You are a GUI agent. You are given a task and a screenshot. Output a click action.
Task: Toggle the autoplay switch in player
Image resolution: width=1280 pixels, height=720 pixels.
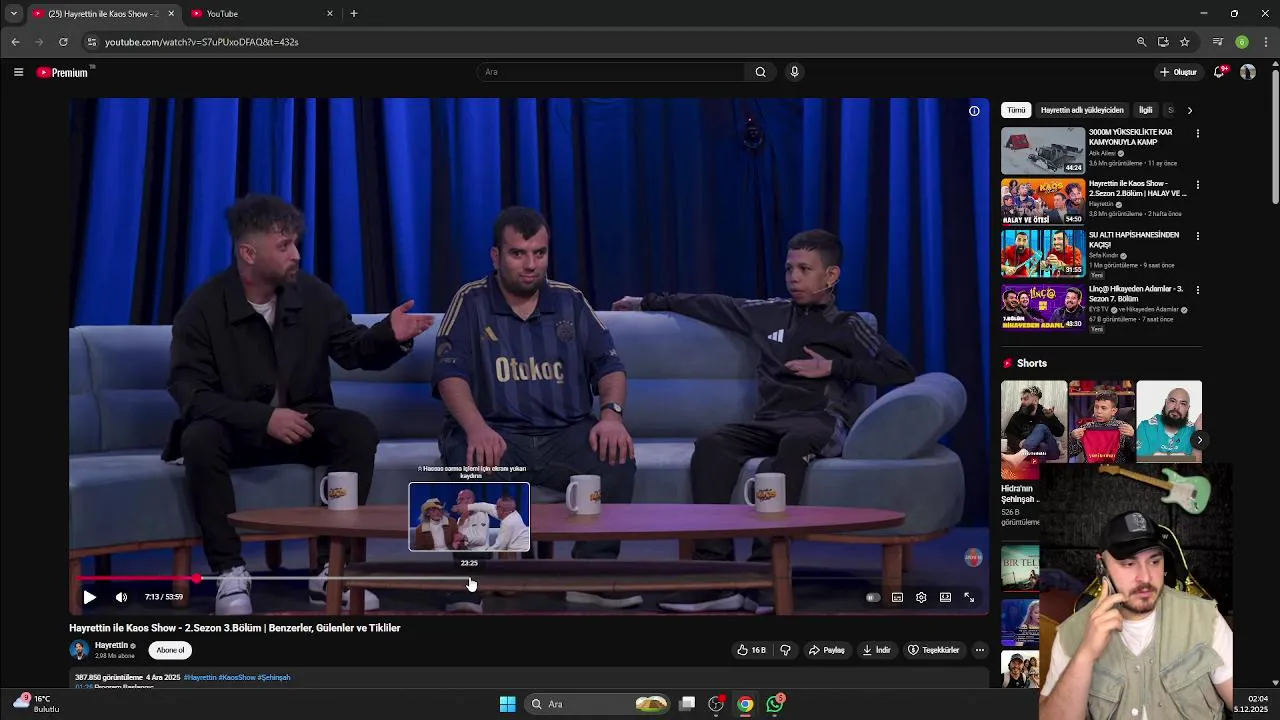coord(873,597)
